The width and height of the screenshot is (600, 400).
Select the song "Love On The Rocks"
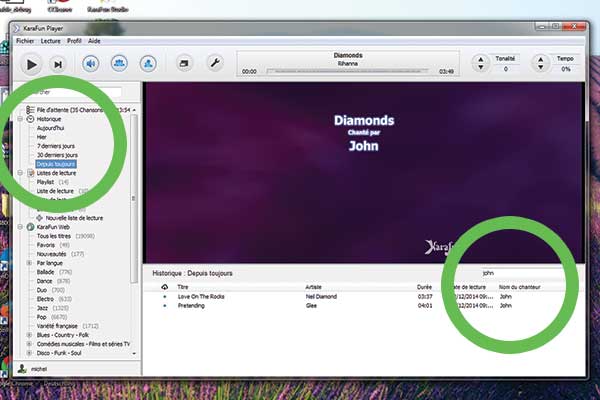tap(200, 297)
